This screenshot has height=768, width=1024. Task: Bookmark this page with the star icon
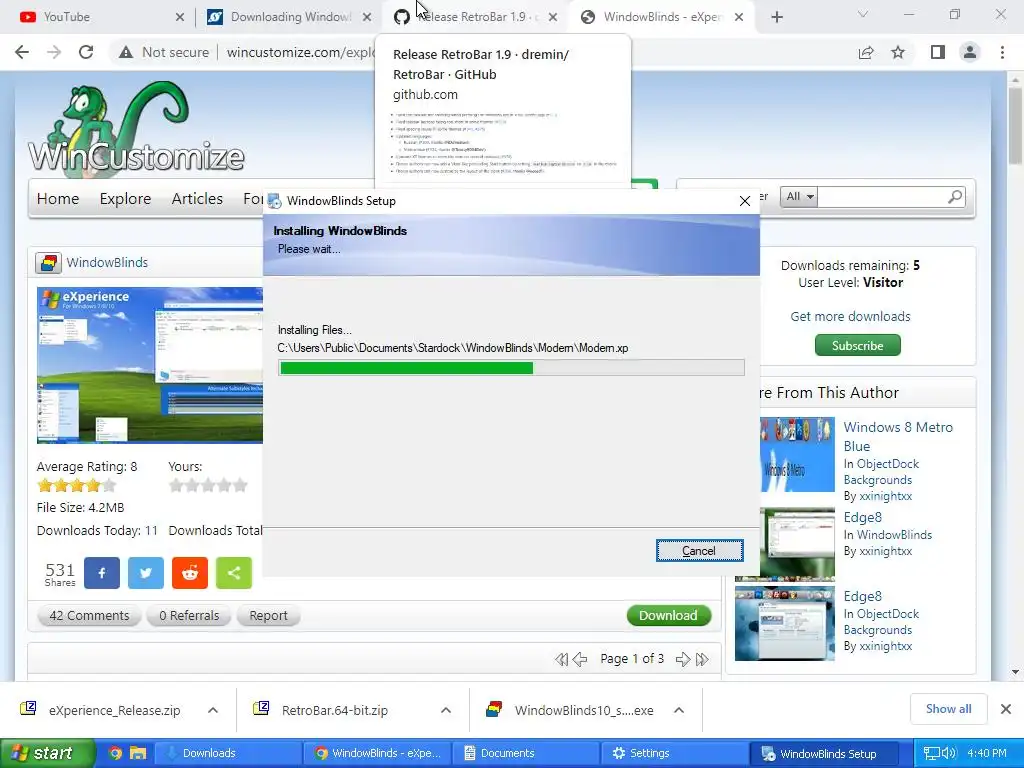(x=898, y=52)
